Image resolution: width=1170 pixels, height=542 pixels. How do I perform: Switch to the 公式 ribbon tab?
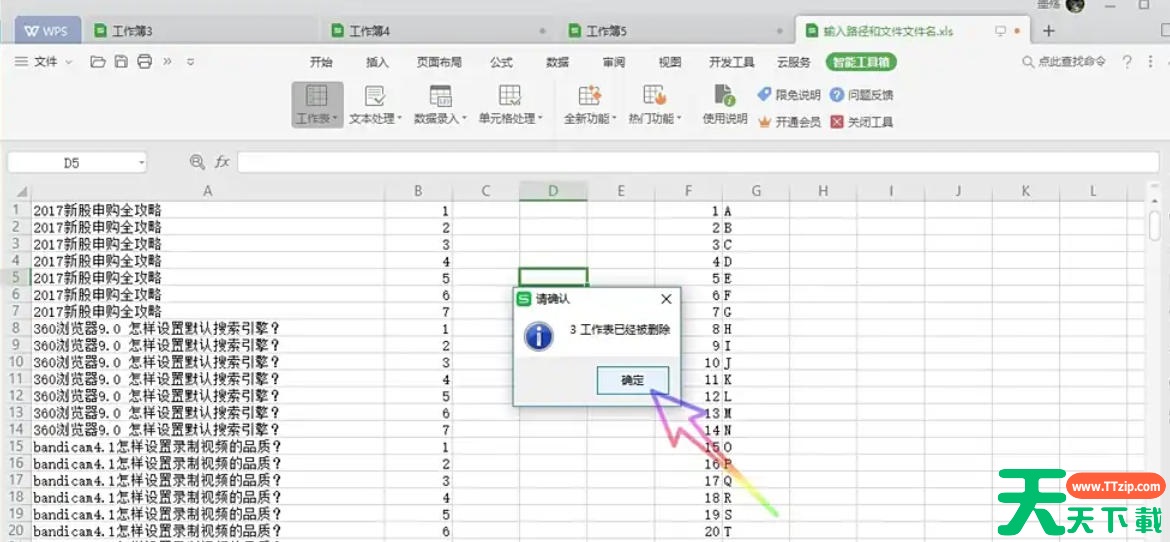501,63
